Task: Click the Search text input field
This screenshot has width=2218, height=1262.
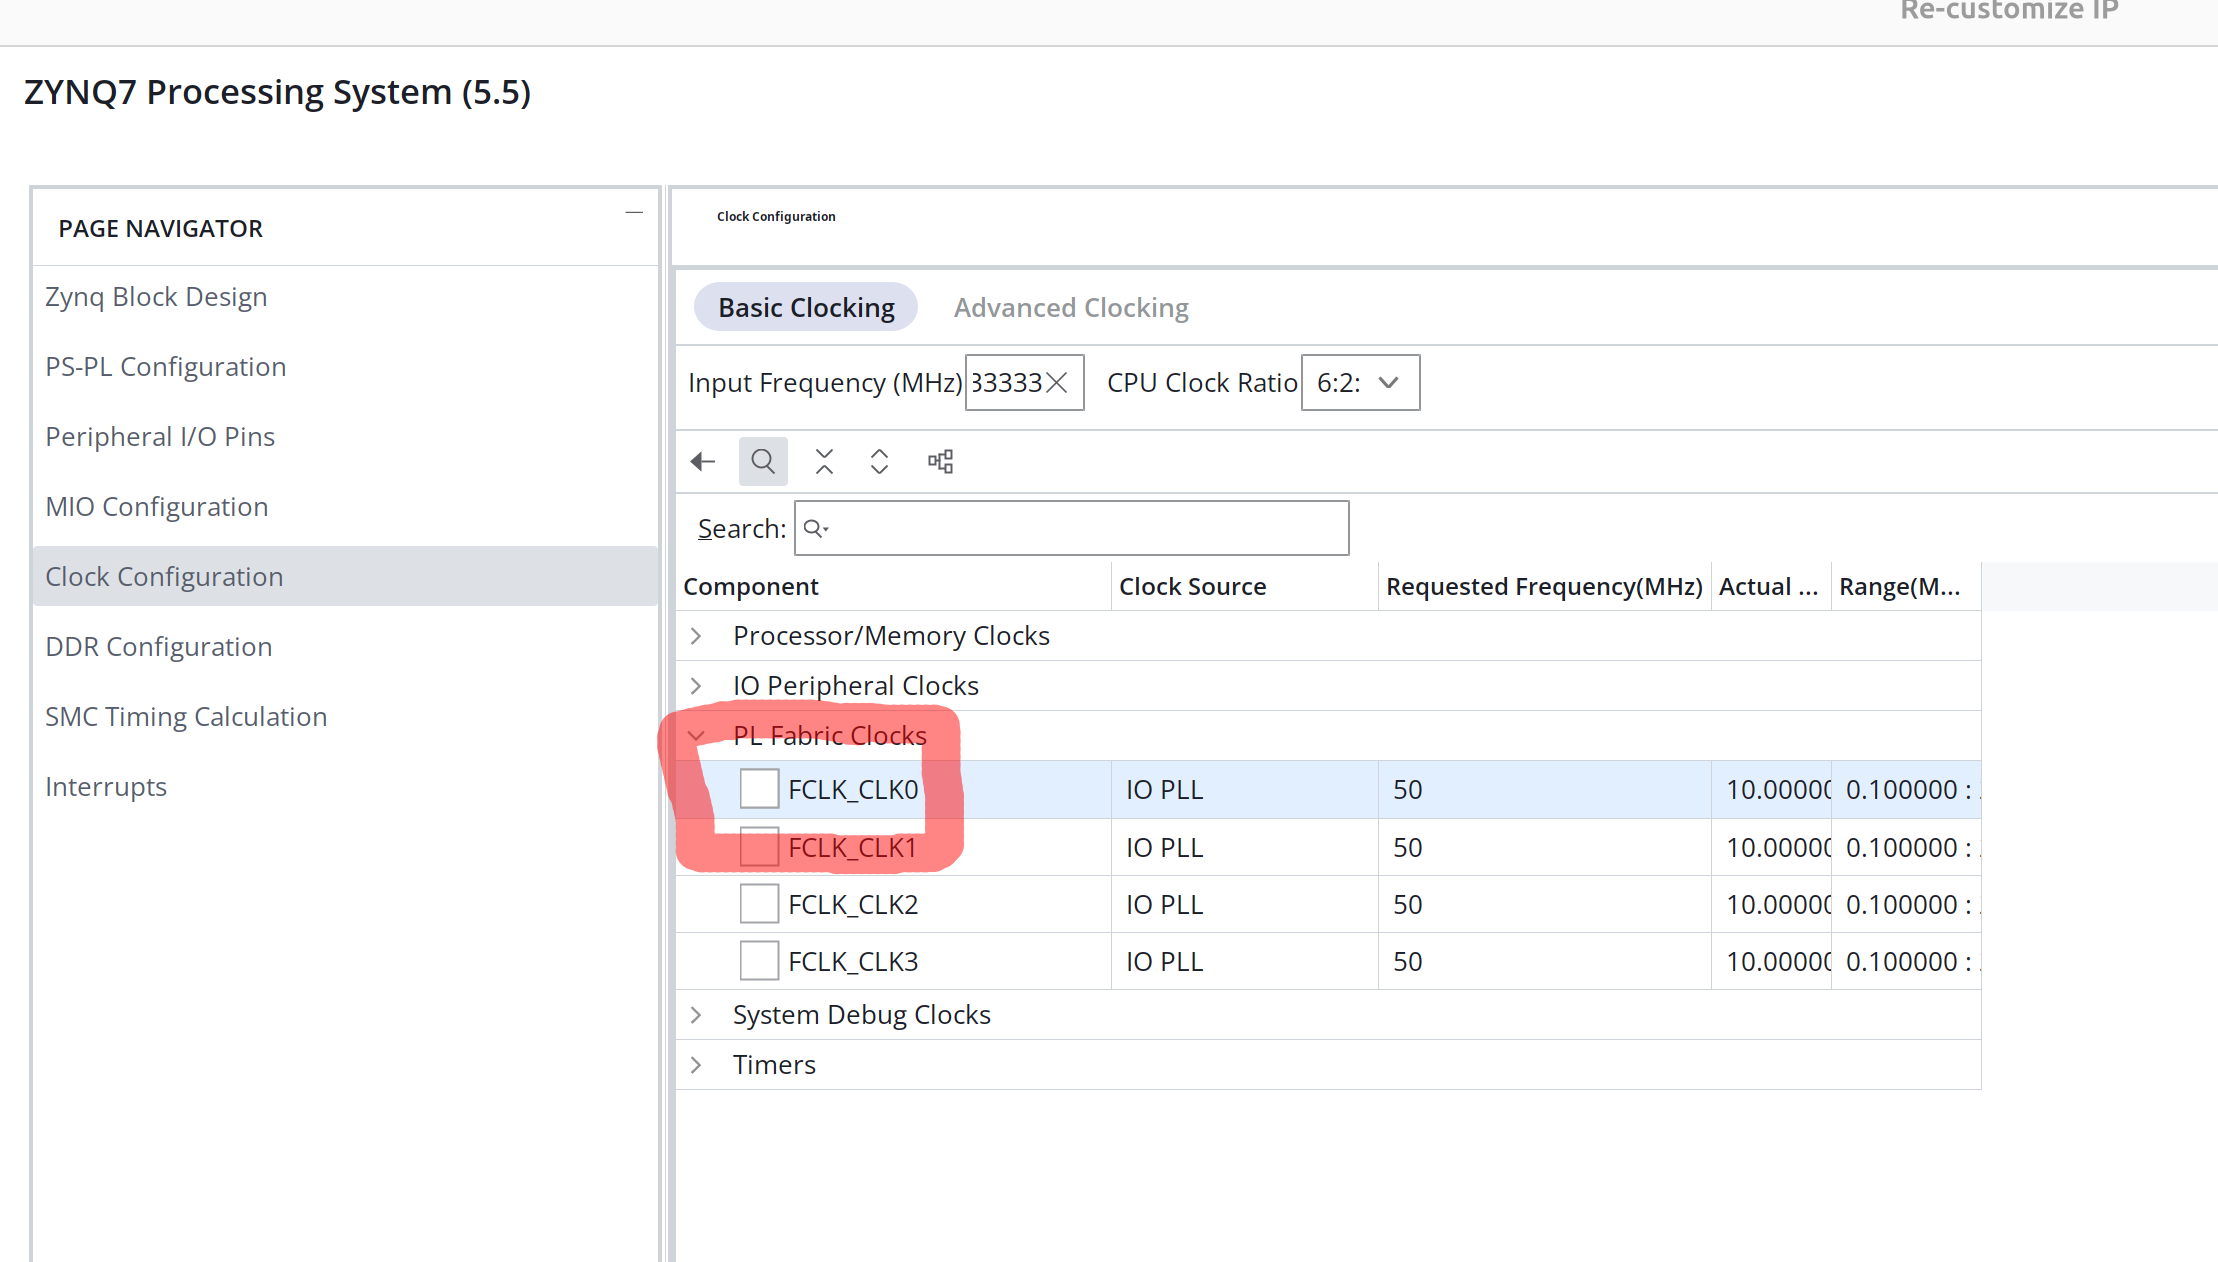Action: click(1071, 528)
